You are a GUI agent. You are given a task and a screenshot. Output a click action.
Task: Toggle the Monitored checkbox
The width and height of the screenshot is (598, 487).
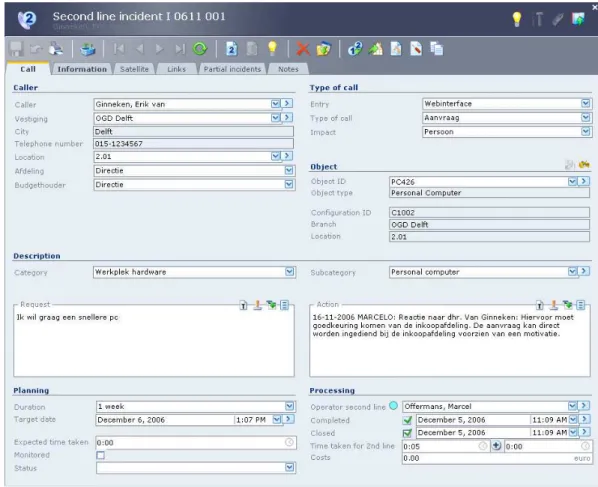pyautogui.click(x=101, y=455)
